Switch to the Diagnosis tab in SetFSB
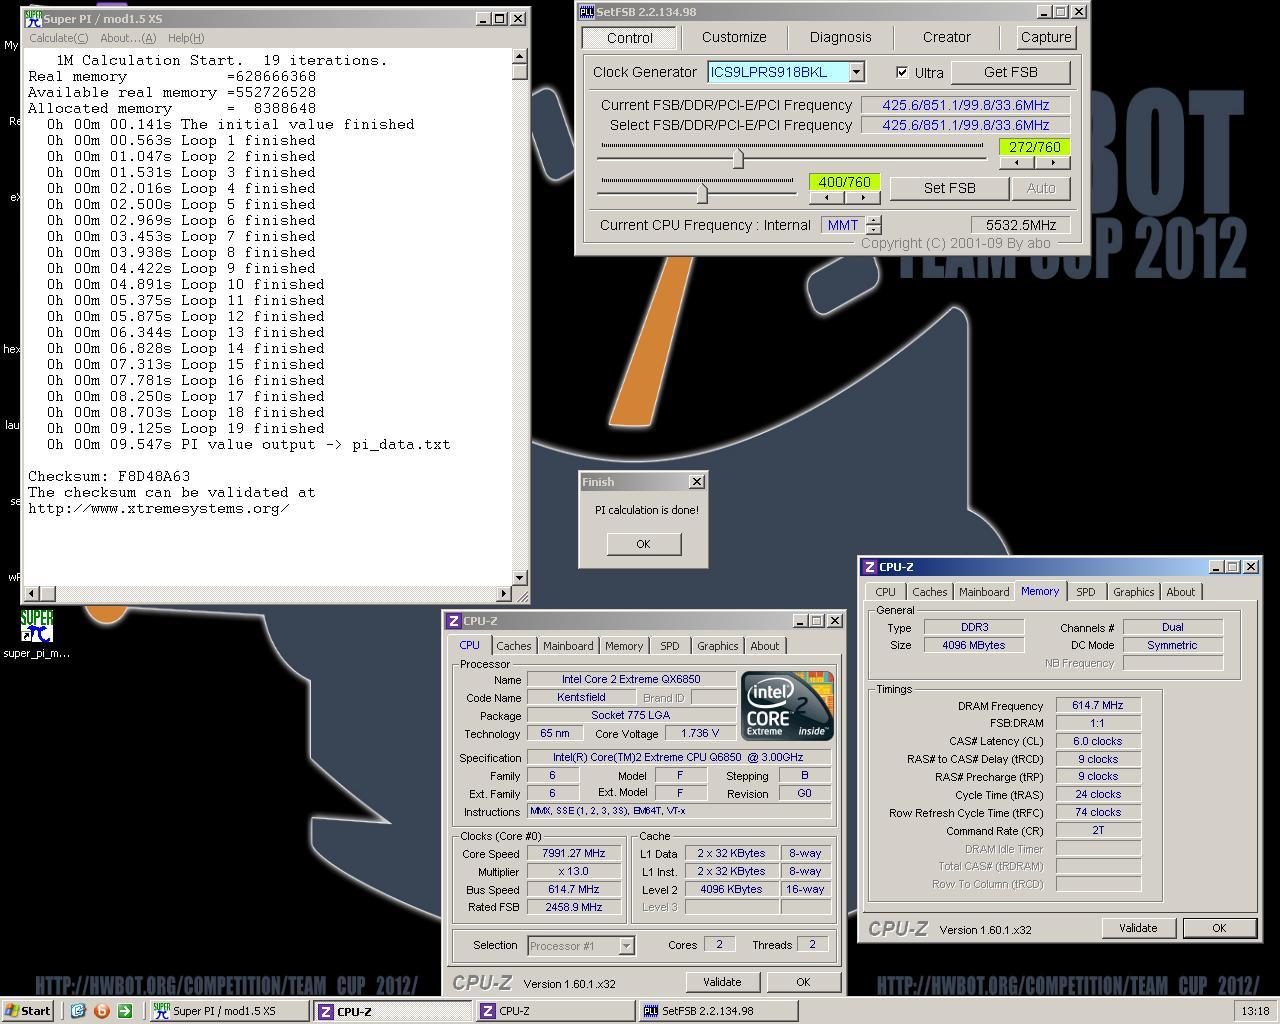 coord(840,37)
